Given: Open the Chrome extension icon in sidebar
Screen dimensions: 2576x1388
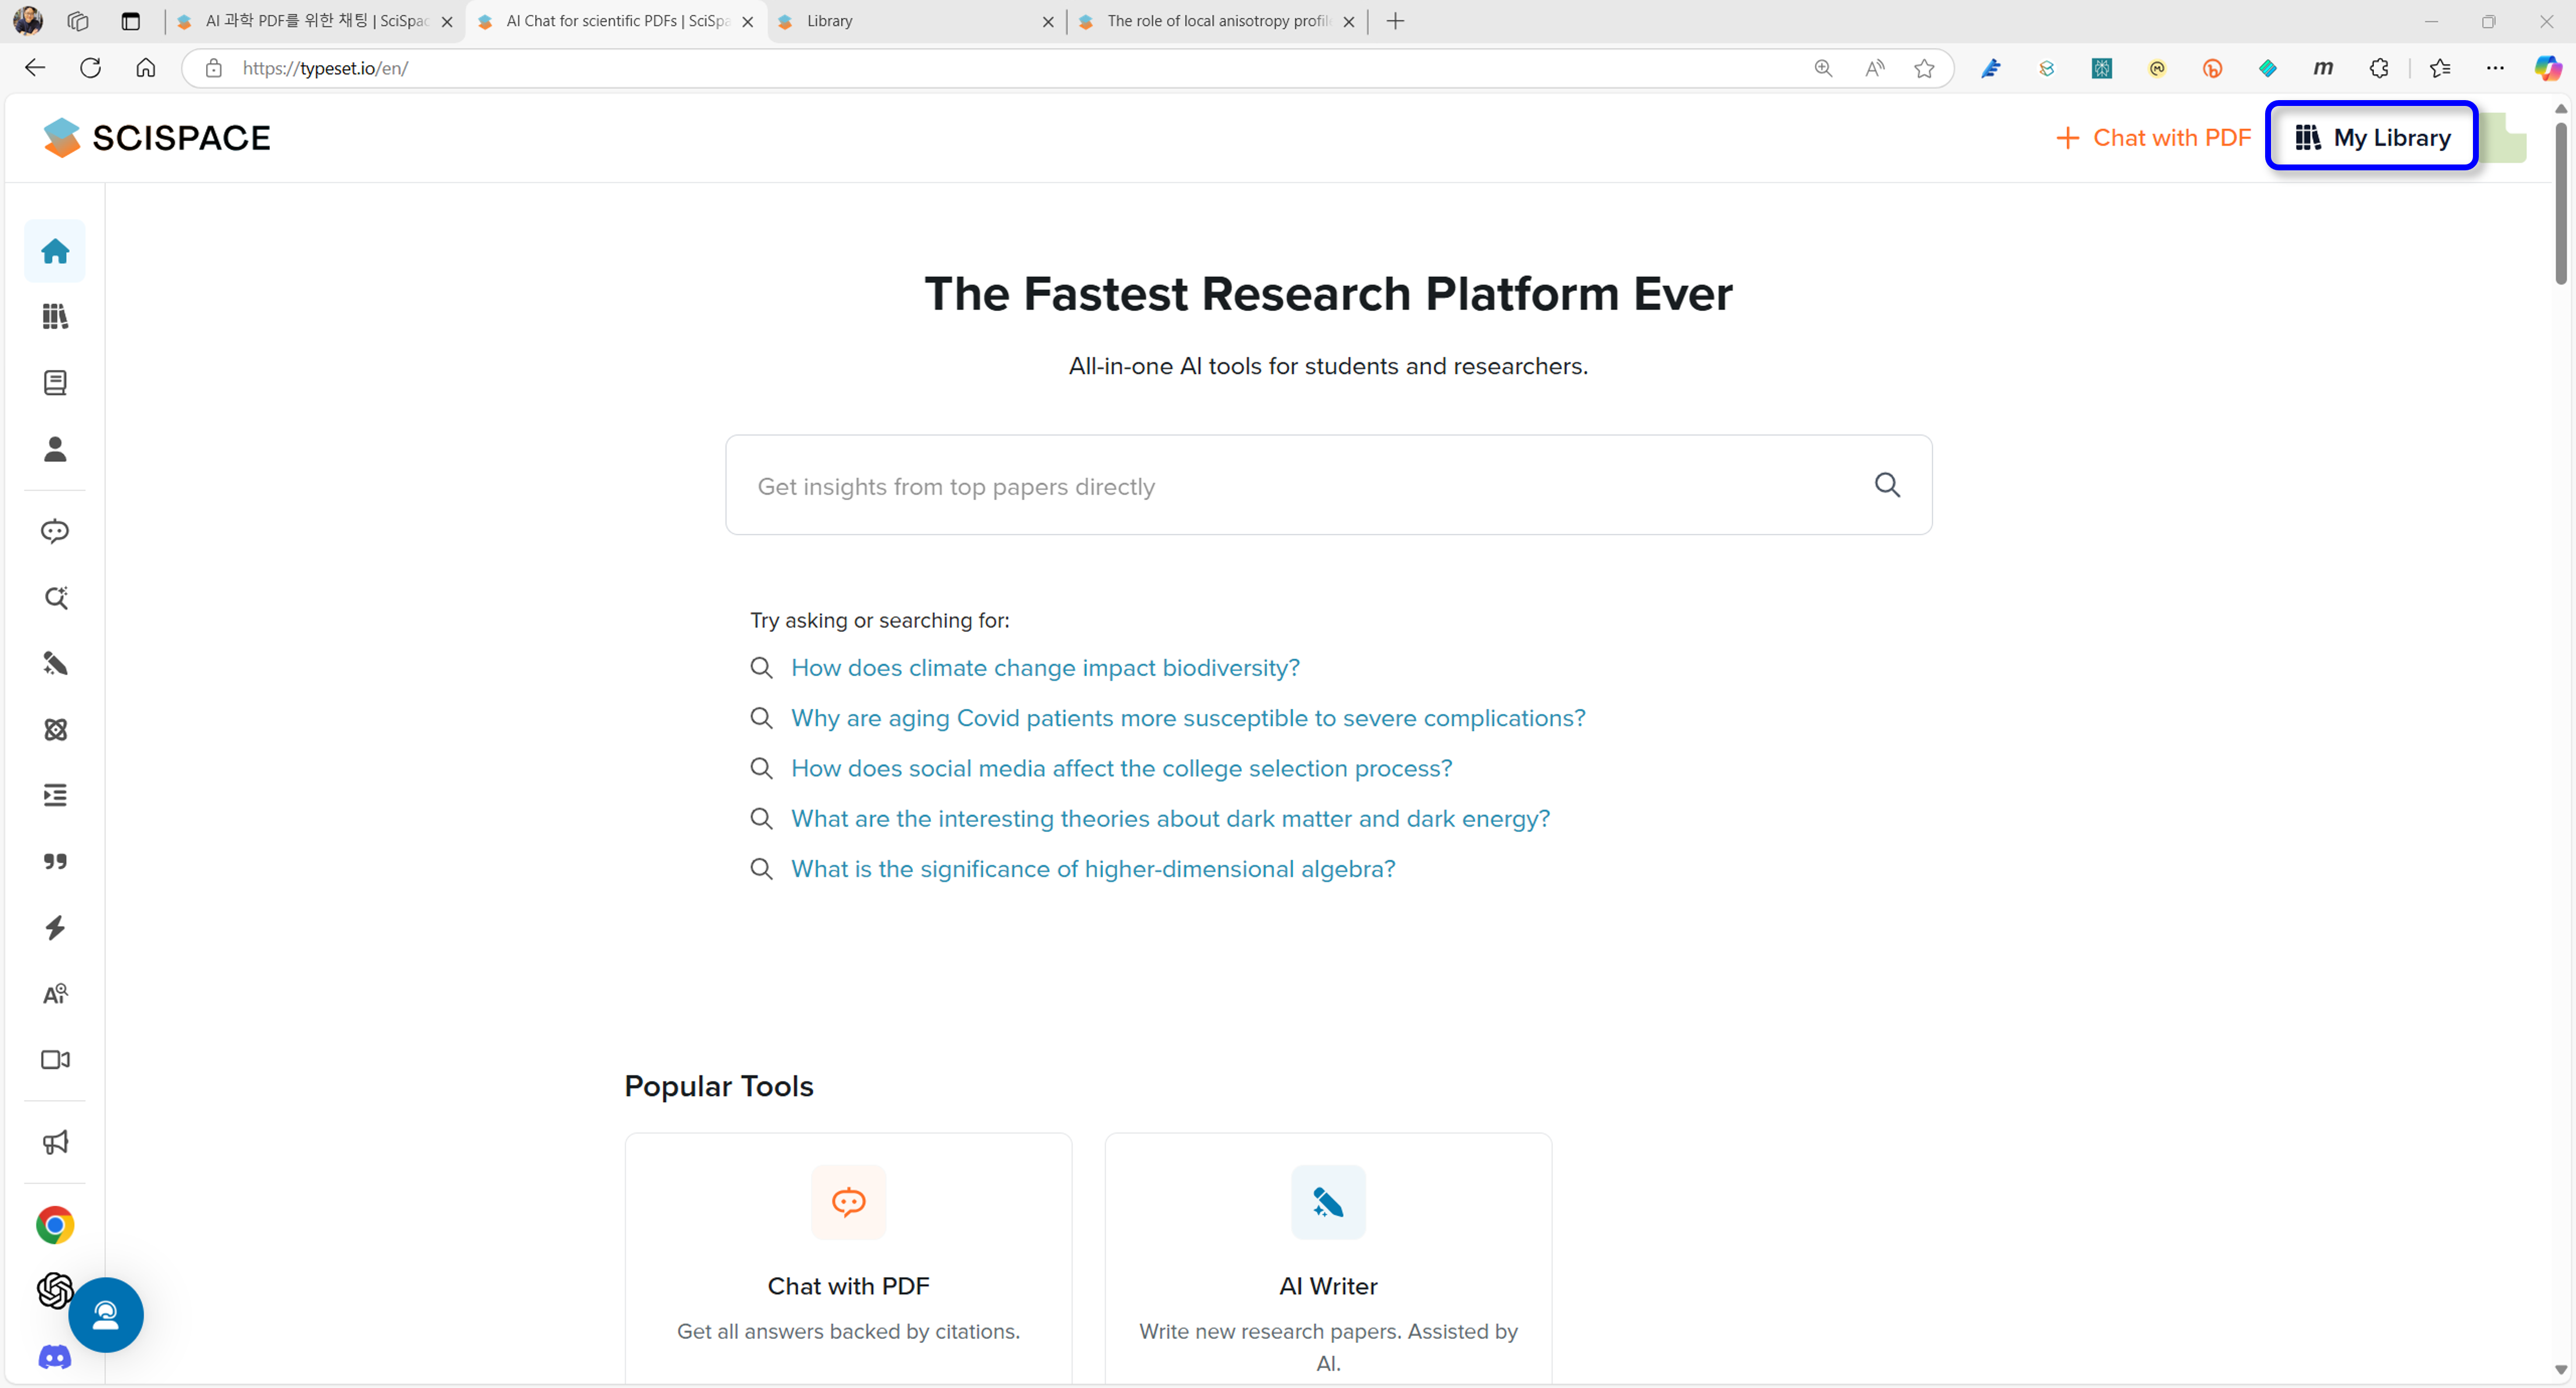Looking at the screenshot, I should (x=55, y=1225).
